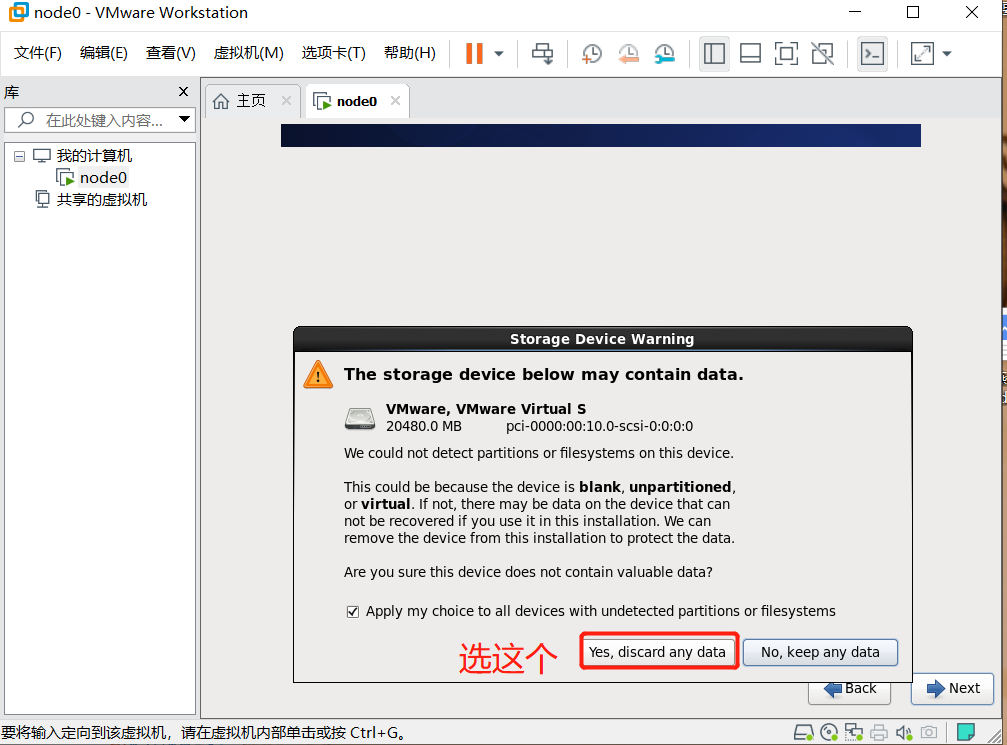The image size is (1007, 745).
Task: Open the 选项卡(T) menu
Action: tap(333, 53)
